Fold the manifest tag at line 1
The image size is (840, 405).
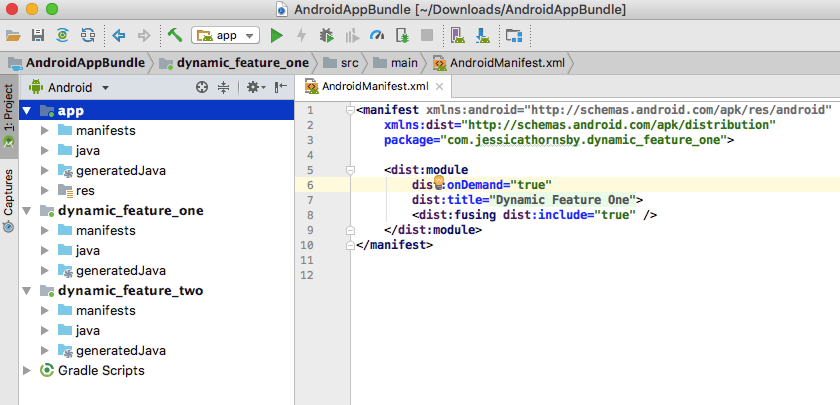tap(351, 110)
